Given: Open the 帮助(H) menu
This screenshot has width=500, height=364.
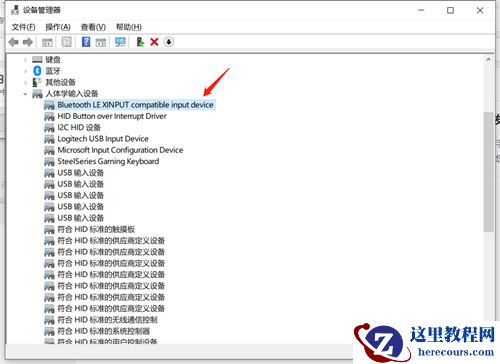Looking at the screenshot, I should tap(129, 27).
